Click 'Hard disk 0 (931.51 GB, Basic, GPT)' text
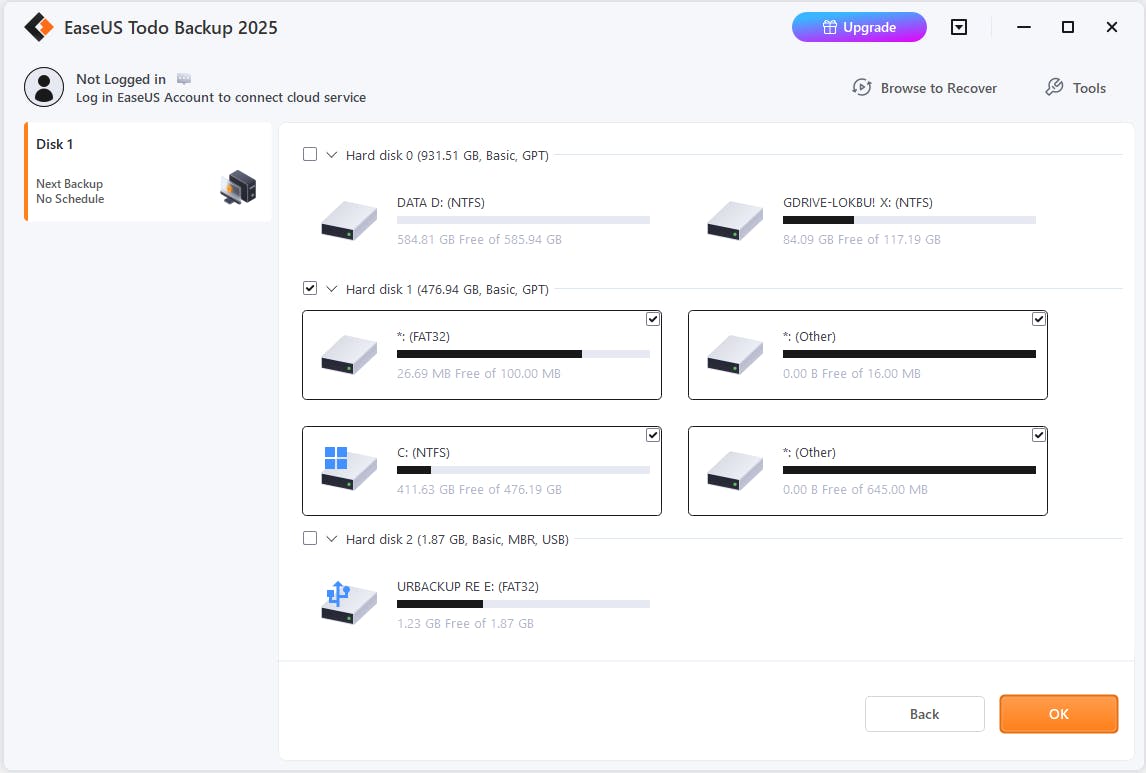 click(447, 155)
